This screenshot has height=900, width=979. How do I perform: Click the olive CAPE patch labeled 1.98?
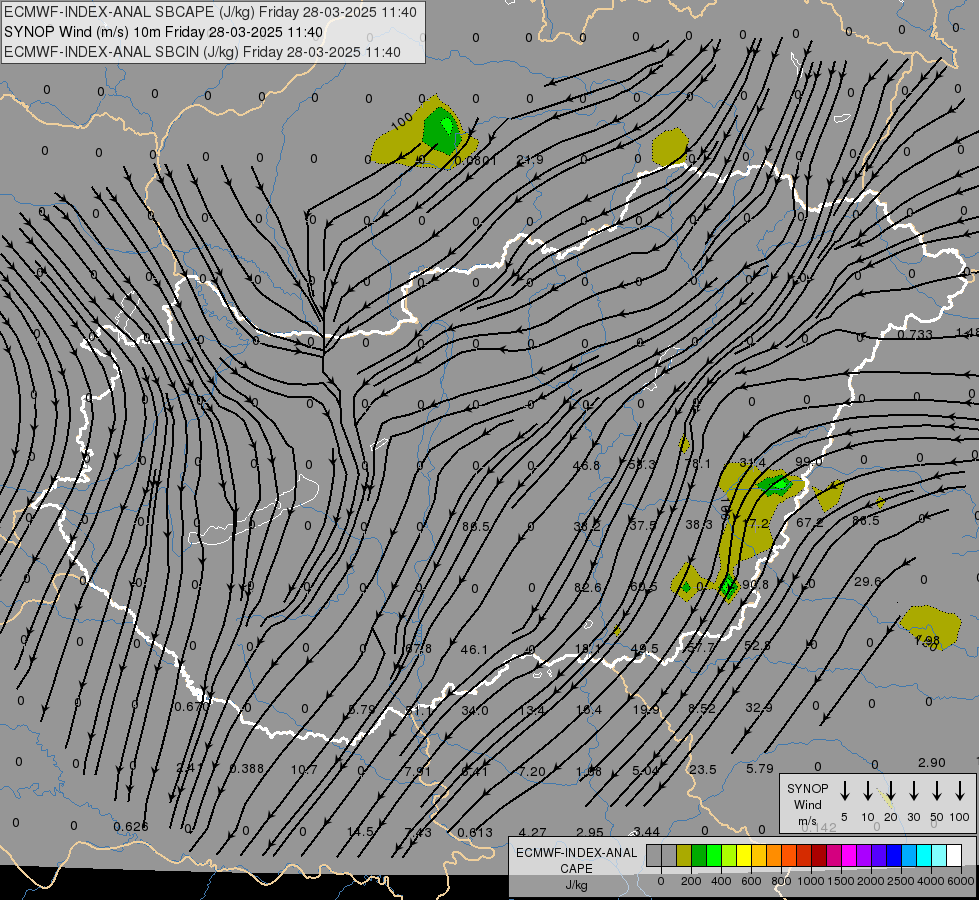pos(930,627)
